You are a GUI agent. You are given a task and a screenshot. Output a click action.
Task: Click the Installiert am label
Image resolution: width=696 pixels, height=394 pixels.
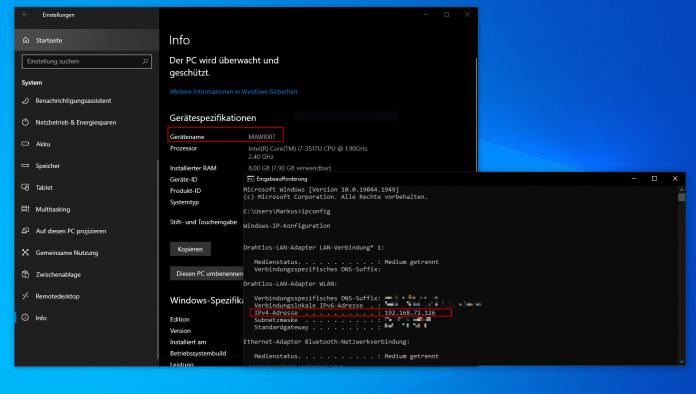click(188, 342)
